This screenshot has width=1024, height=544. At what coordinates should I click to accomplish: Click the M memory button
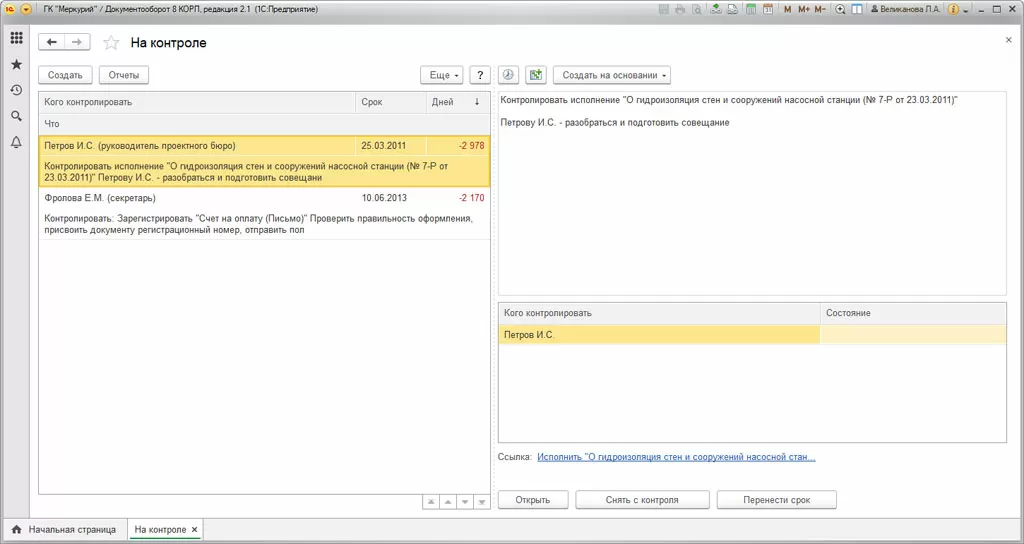788,10
